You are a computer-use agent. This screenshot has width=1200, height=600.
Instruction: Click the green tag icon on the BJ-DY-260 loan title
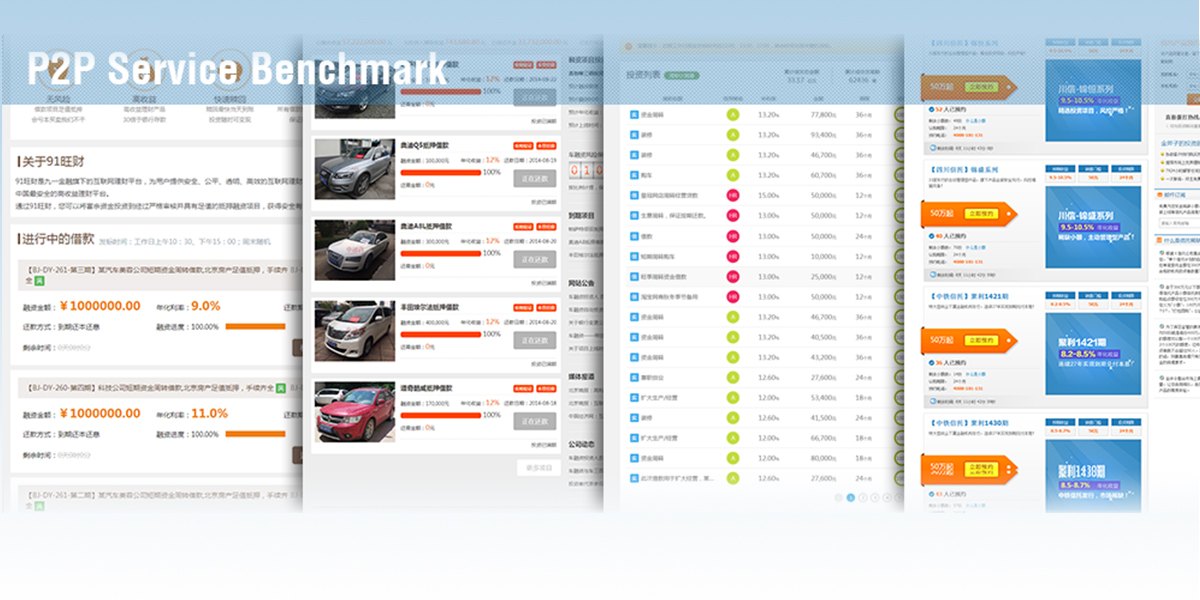[x=281, y=388]
